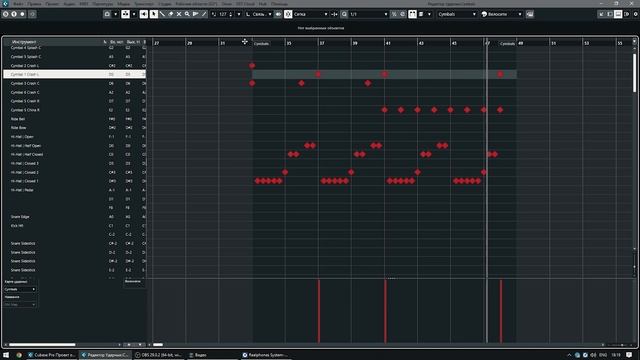Image resolution: width=640 pixels, height=360 pixels.
Task: Select the Trim tool flag icon
Action: click(196, 14)
